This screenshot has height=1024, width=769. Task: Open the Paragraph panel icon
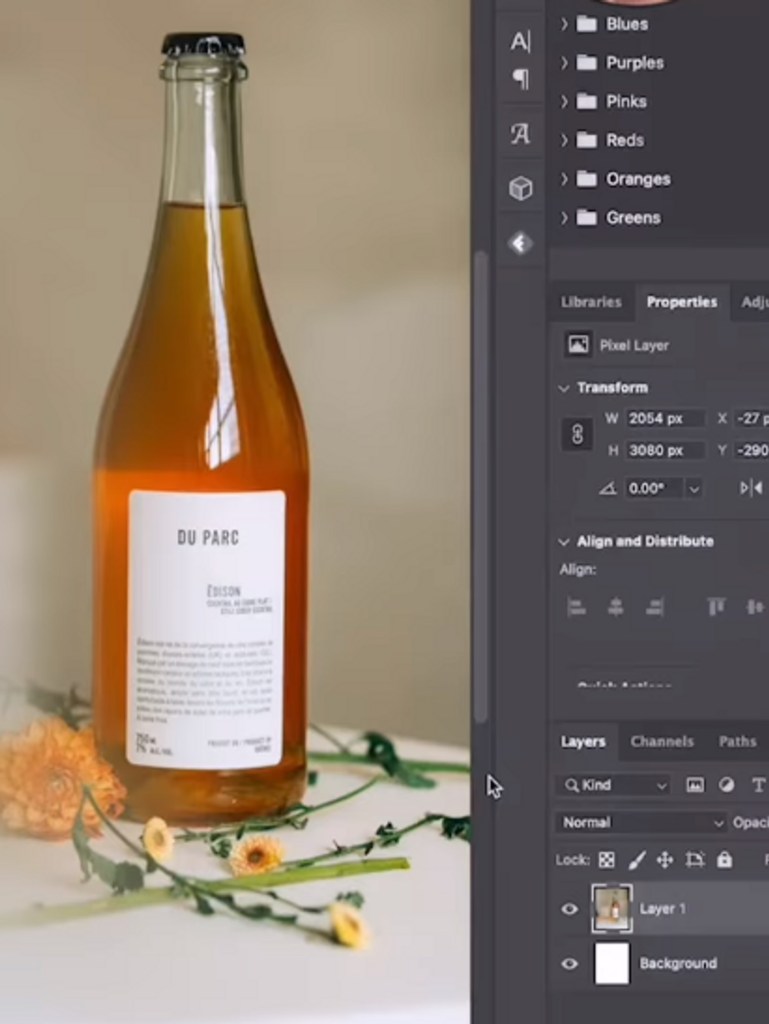pos(521,80)
